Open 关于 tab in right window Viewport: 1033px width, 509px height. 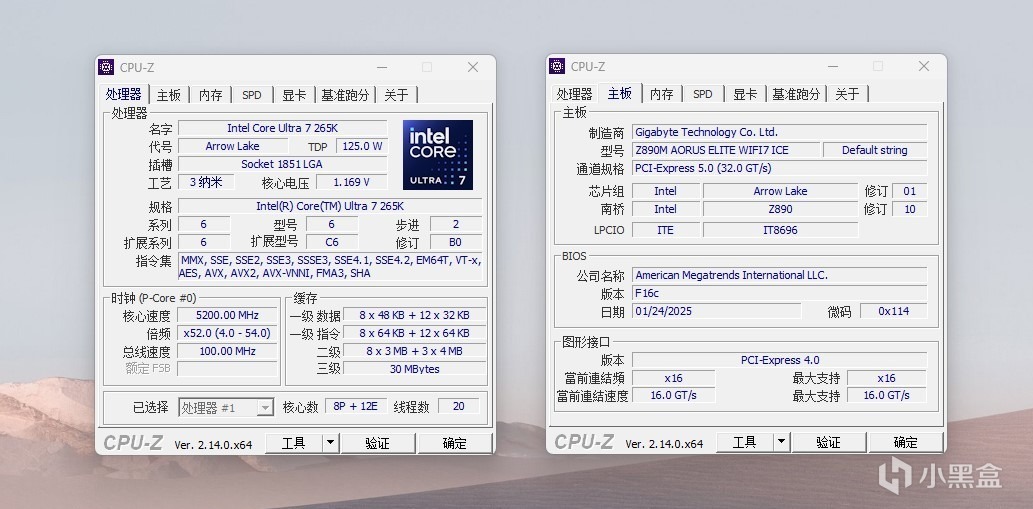[x=847, y=94]
